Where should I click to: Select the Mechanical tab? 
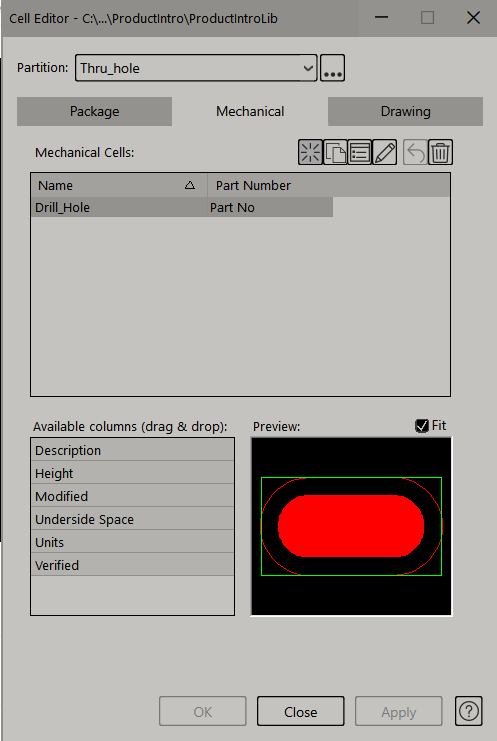click(x=250, y=112)
